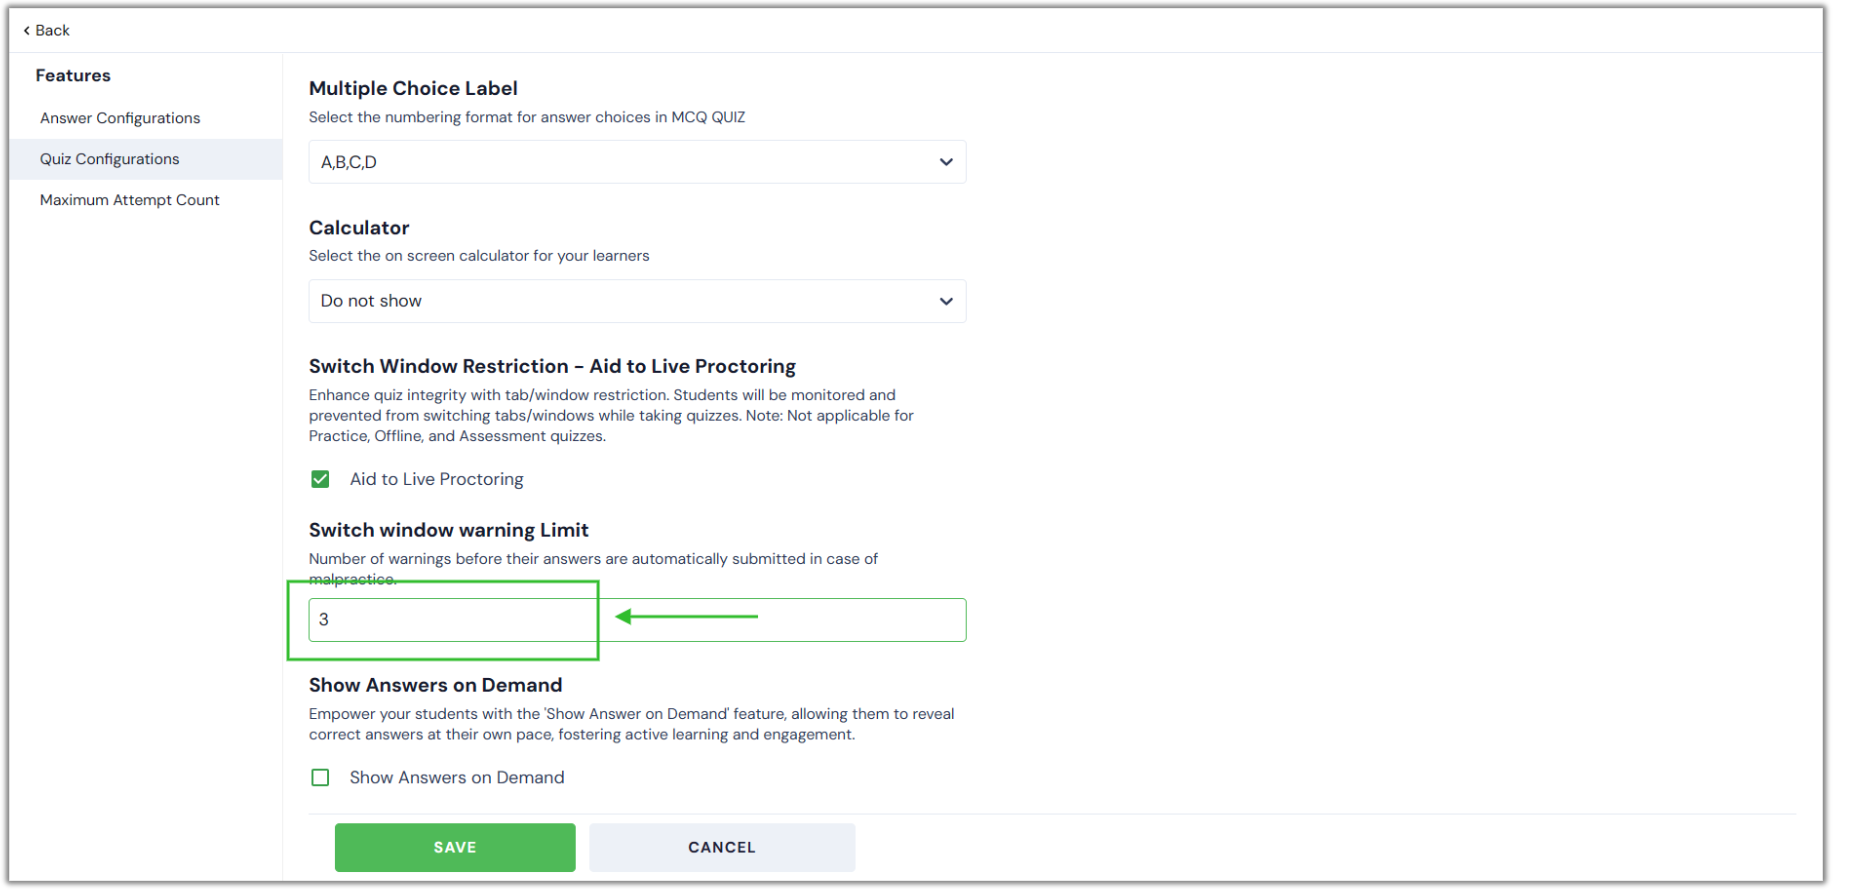Switch to Maximum Attempt Count section

[x=129, y=199]
